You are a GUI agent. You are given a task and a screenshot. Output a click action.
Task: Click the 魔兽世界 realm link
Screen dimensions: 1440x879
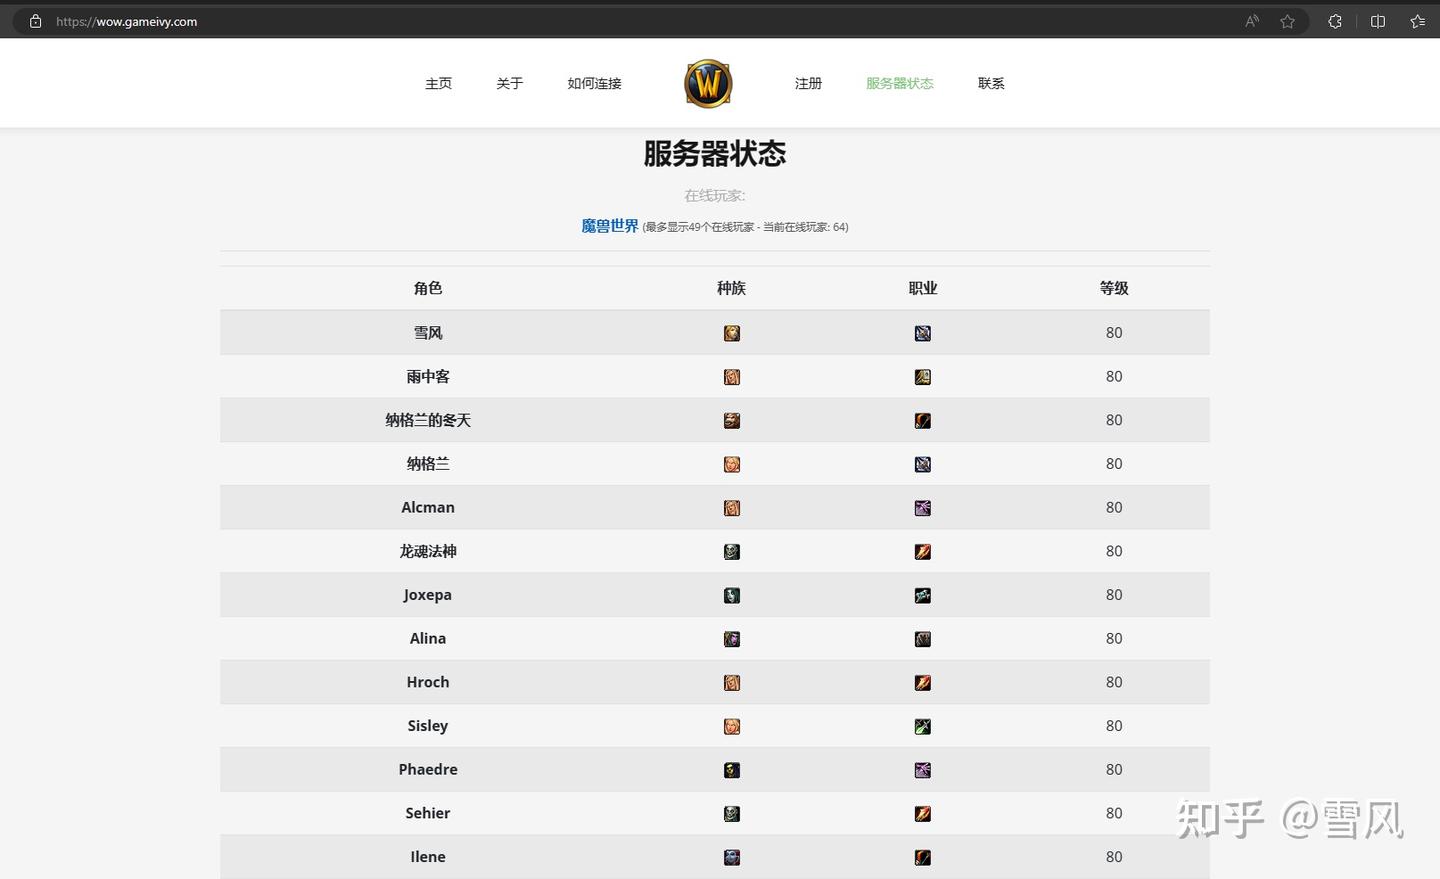click(x=609, y=226)
